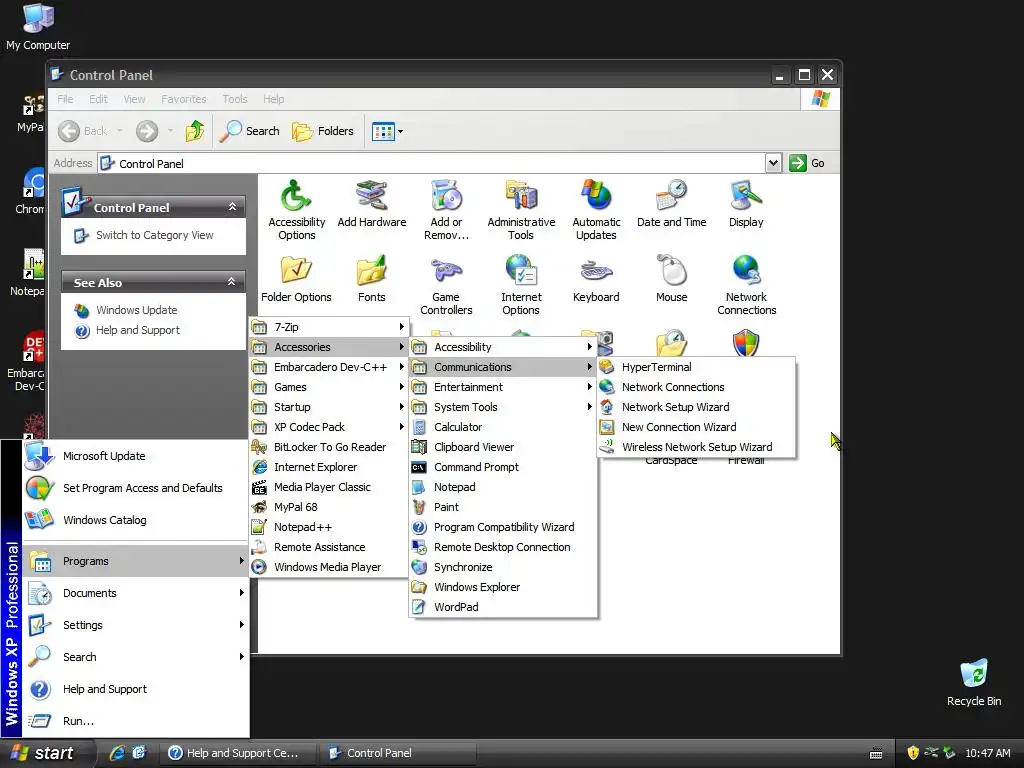The image size is (1024, 768).
Task: Collapse the Control Panel side pane section
Action: [232, 207]
